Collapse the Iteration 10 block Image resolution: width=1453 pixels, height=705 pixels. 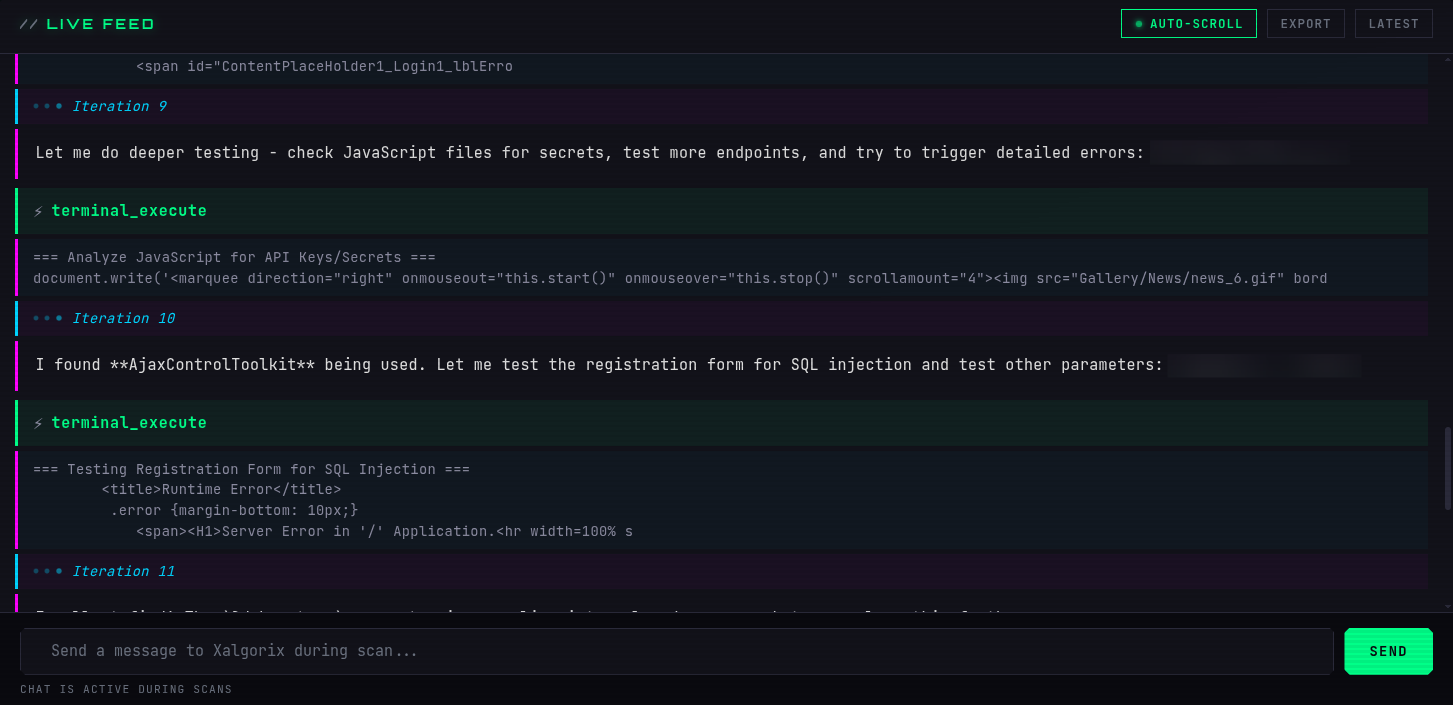[123, 318]
